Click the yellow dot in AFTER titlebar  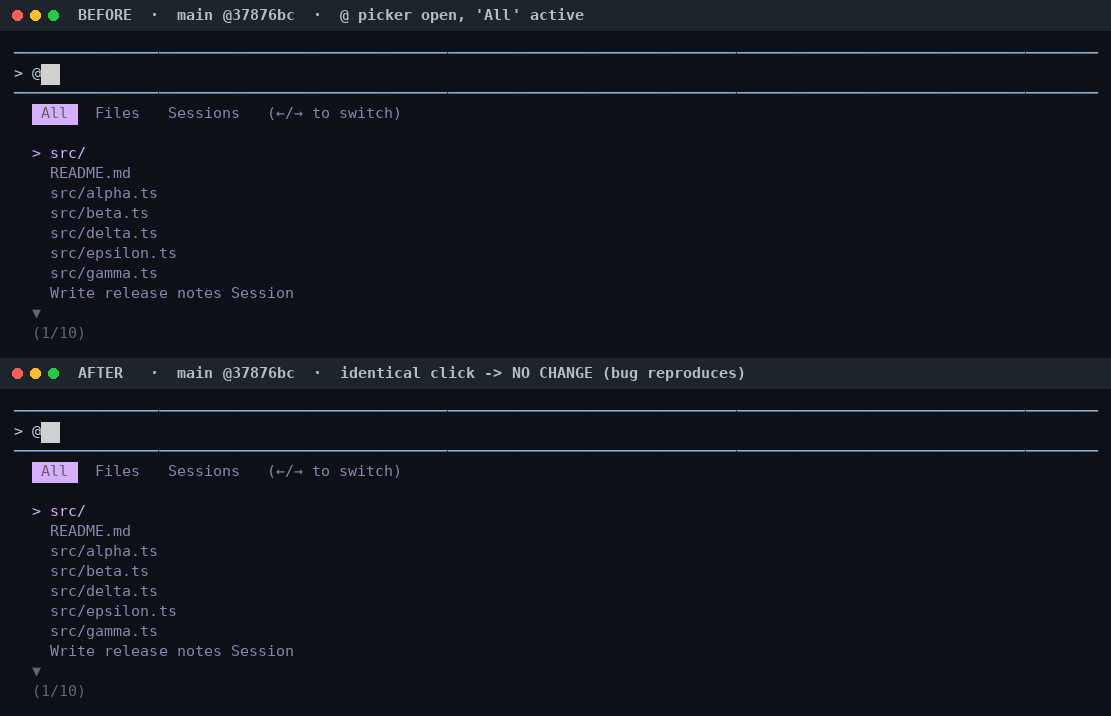click(x=35, y=373)
